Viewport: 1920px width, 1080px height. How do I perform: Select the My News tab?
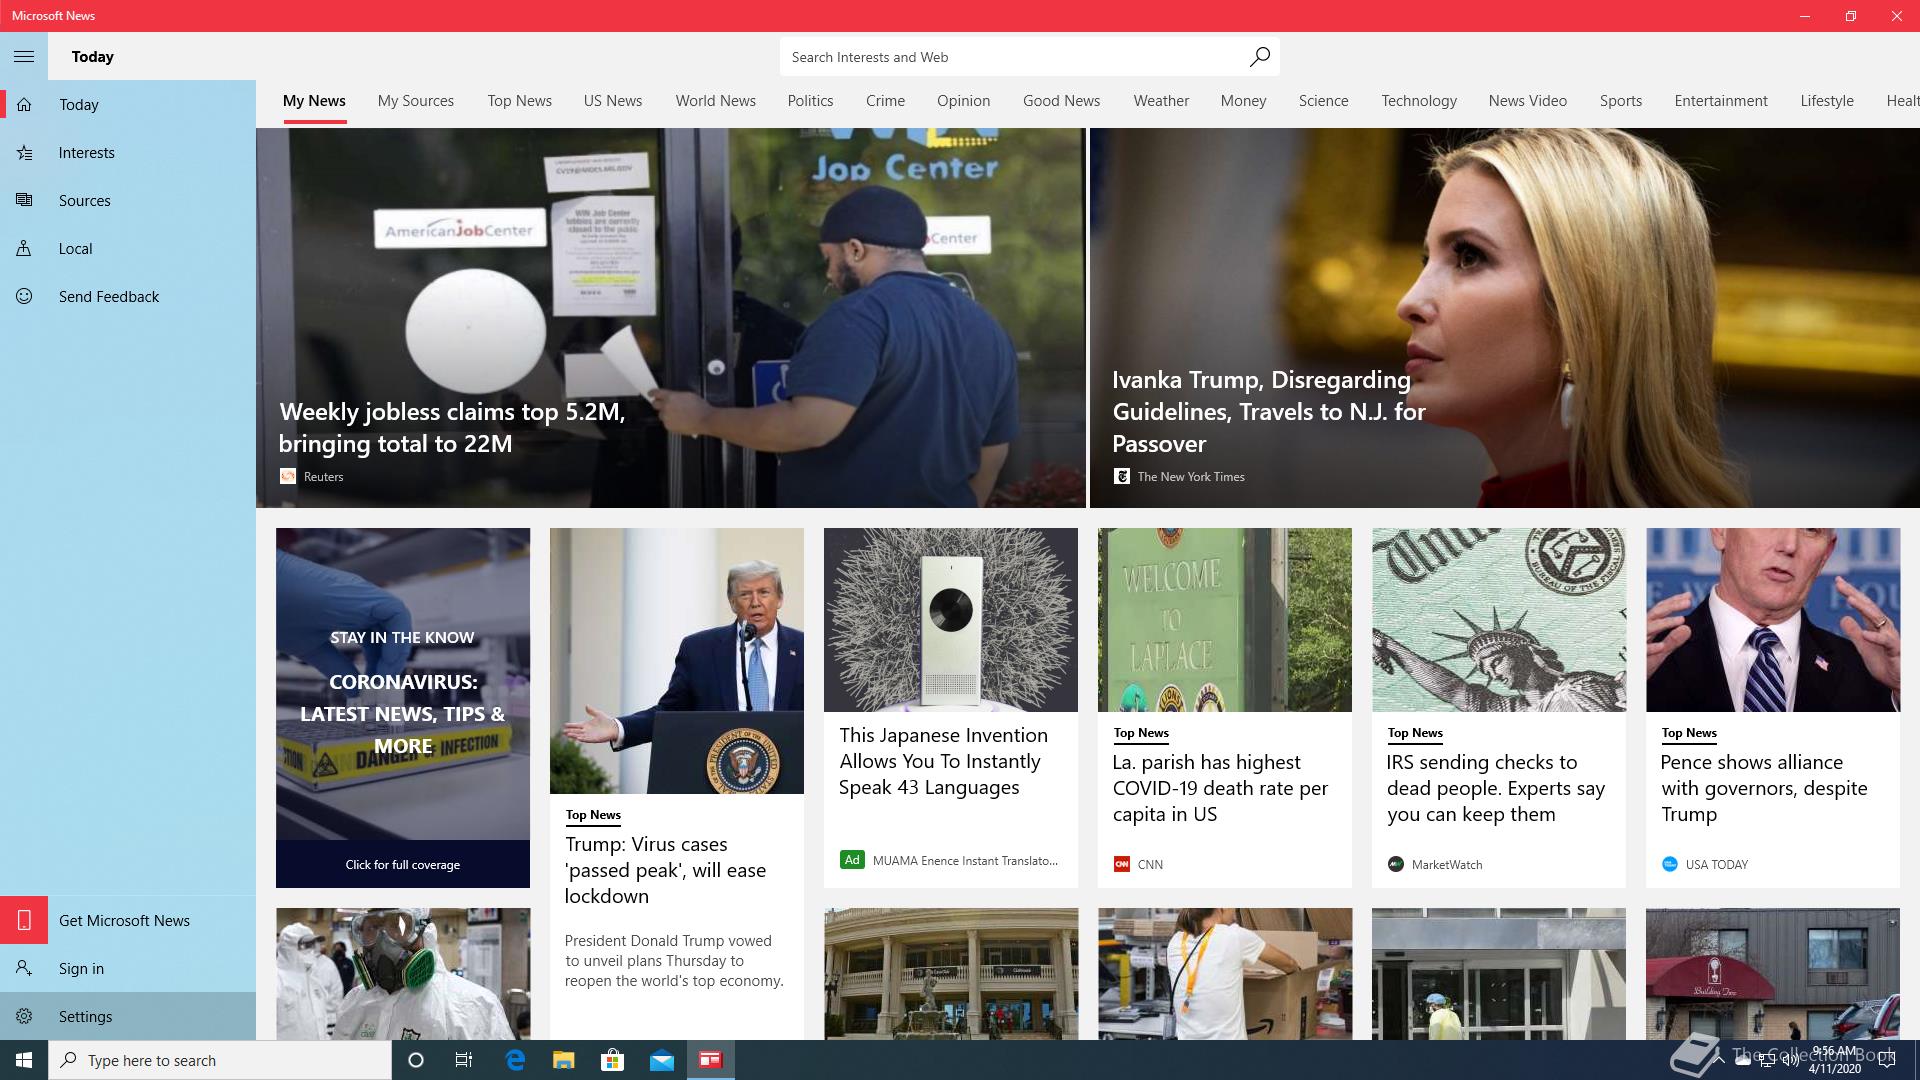[x=314, y=101]
